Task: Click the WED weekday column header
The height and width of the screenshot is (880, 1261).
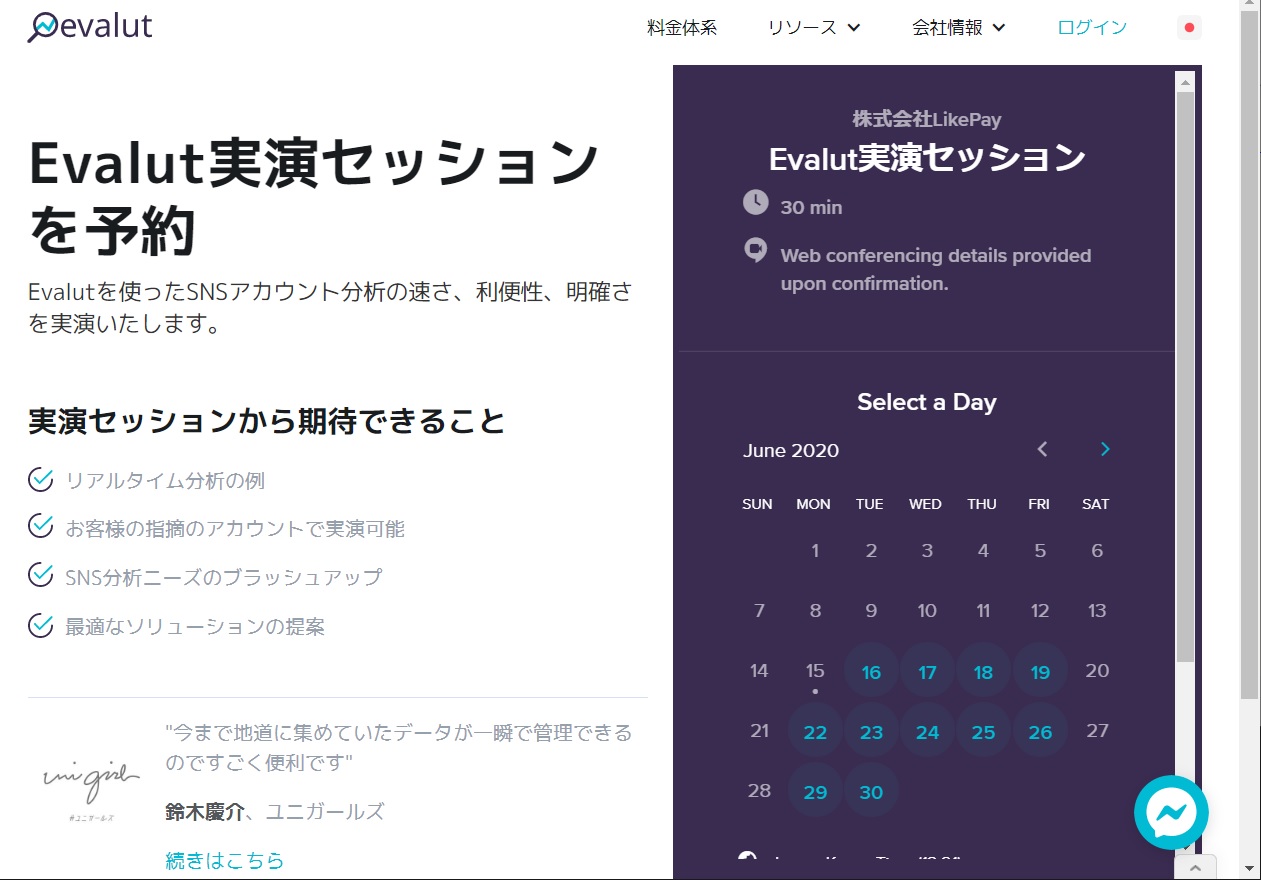Action: [925, 504]
